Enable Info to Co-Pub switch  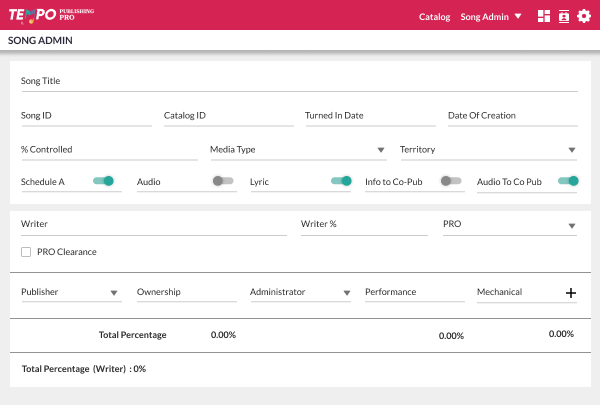[452, 181]
